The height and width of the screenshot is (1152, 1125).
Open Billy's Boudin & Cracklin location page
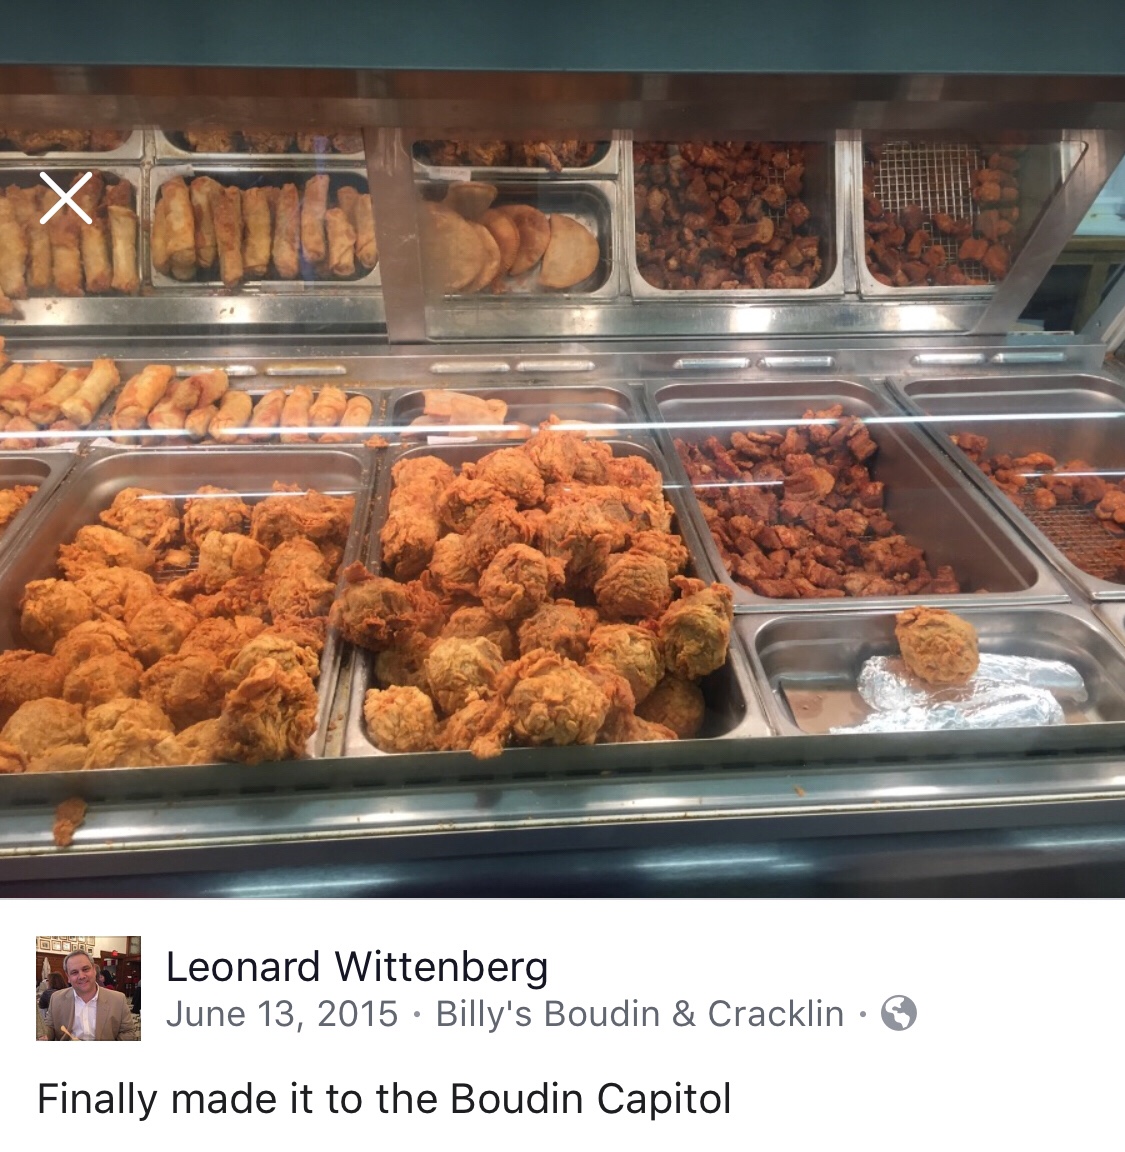coord(639,1014)
